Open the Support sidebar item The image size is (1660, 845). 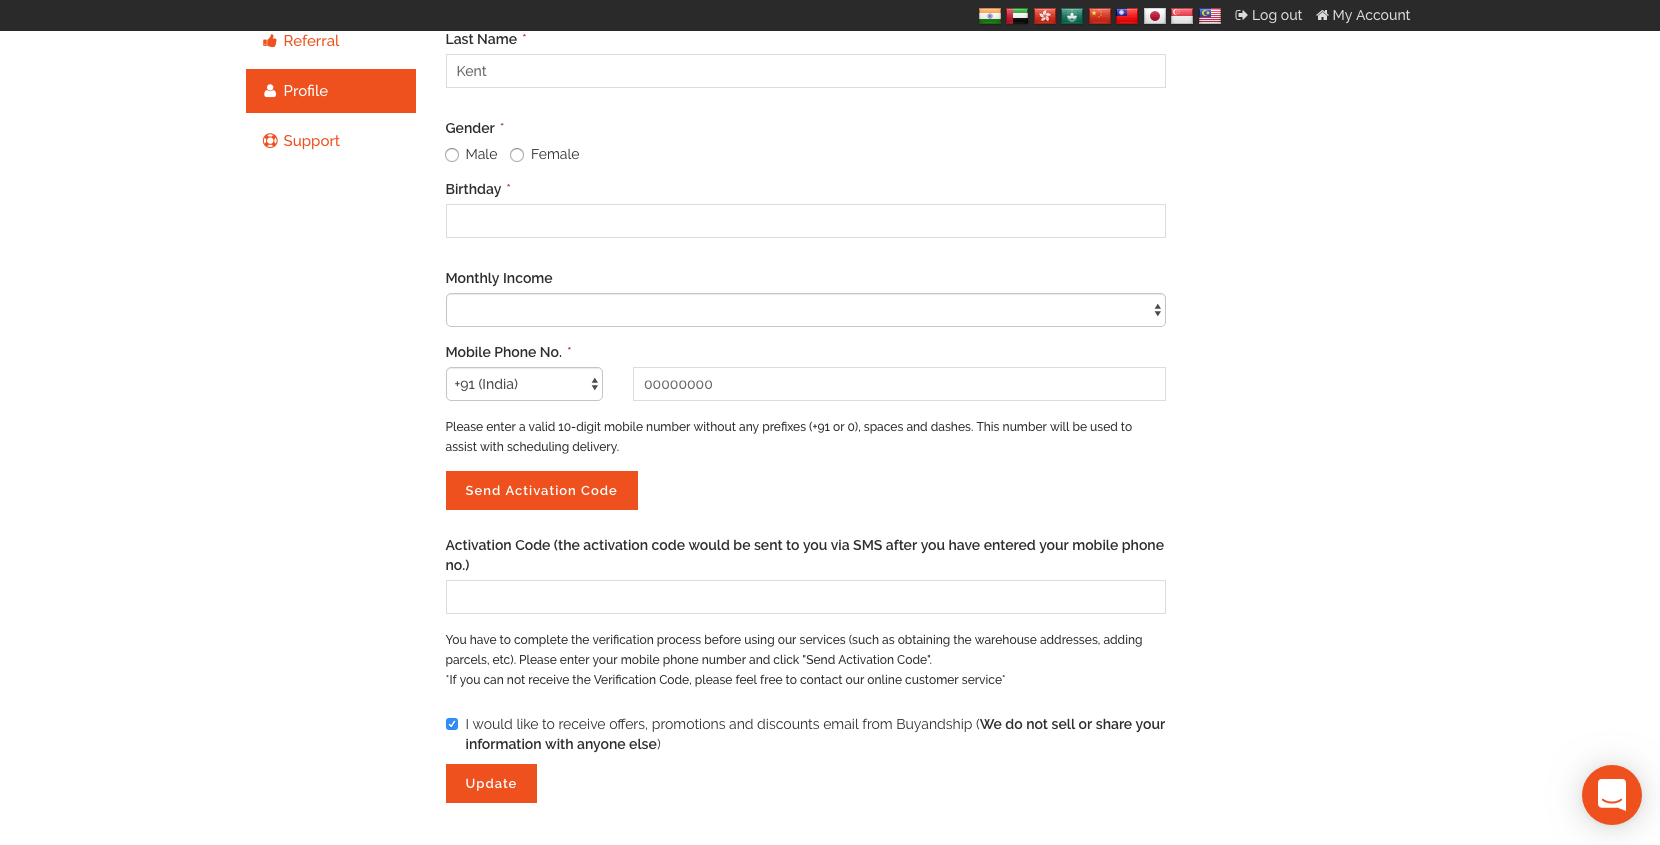point(301,141)
